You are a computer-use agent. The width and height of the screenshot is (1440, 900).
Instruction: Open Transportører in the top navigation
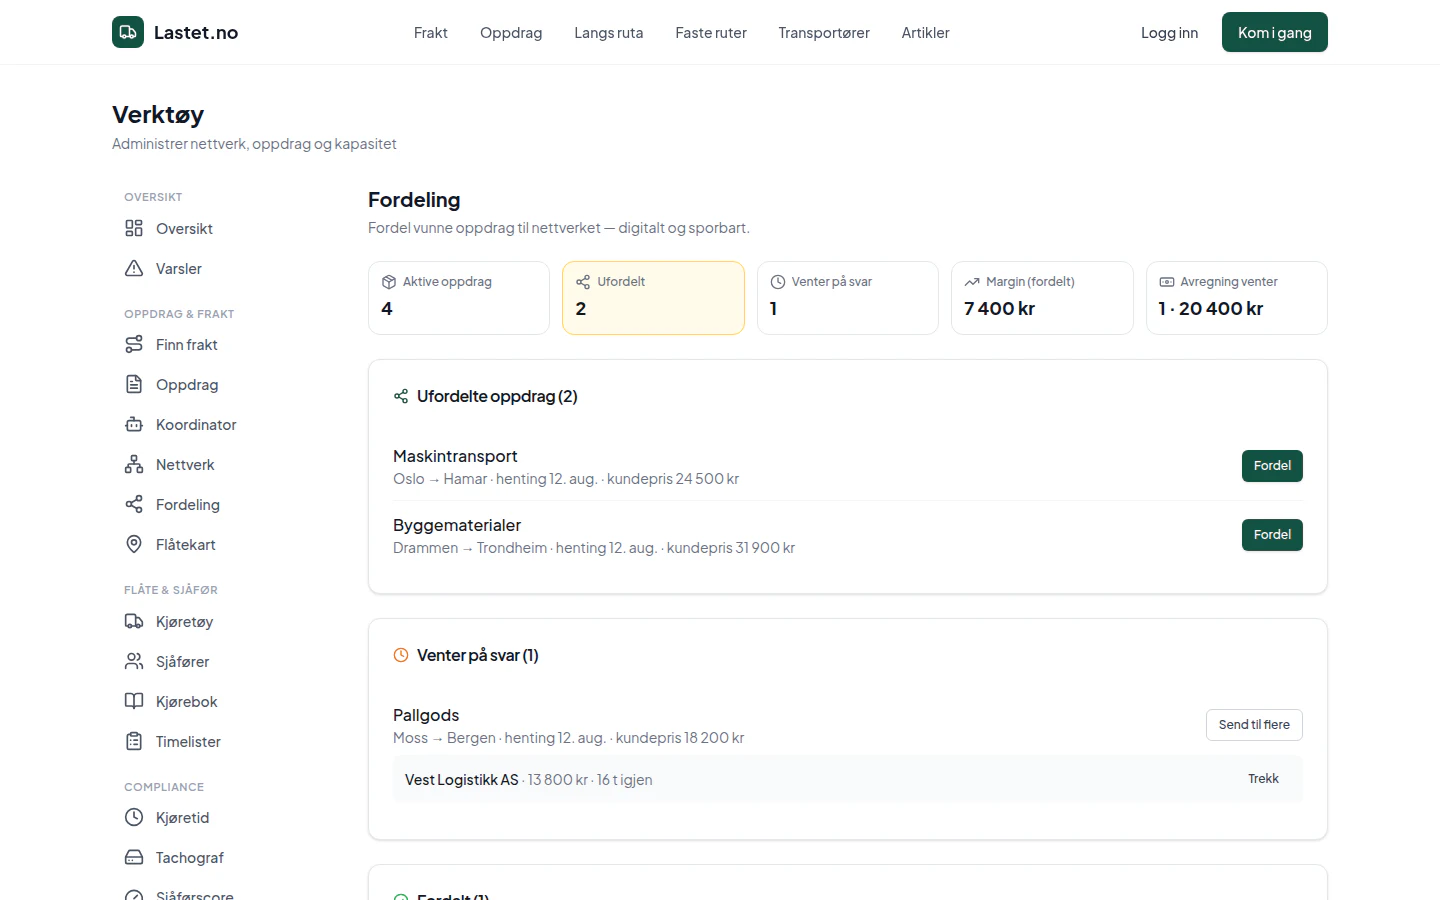point(824,33)
